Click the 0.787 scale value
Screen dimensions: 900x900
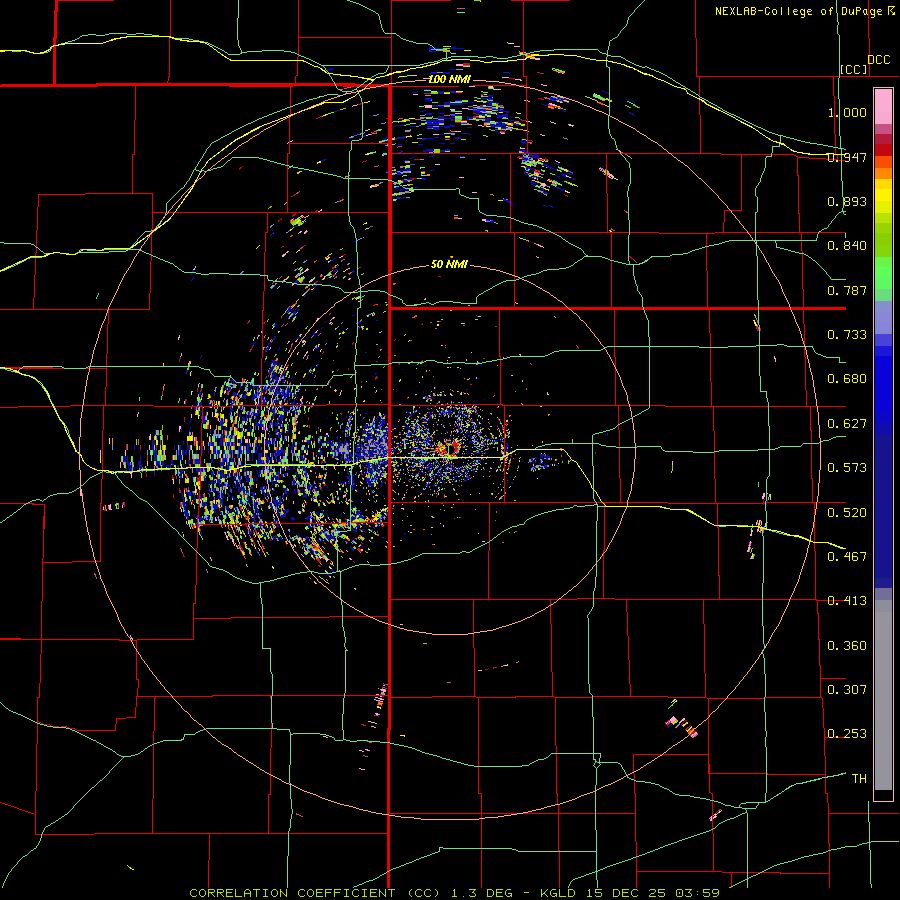[847, 290]
